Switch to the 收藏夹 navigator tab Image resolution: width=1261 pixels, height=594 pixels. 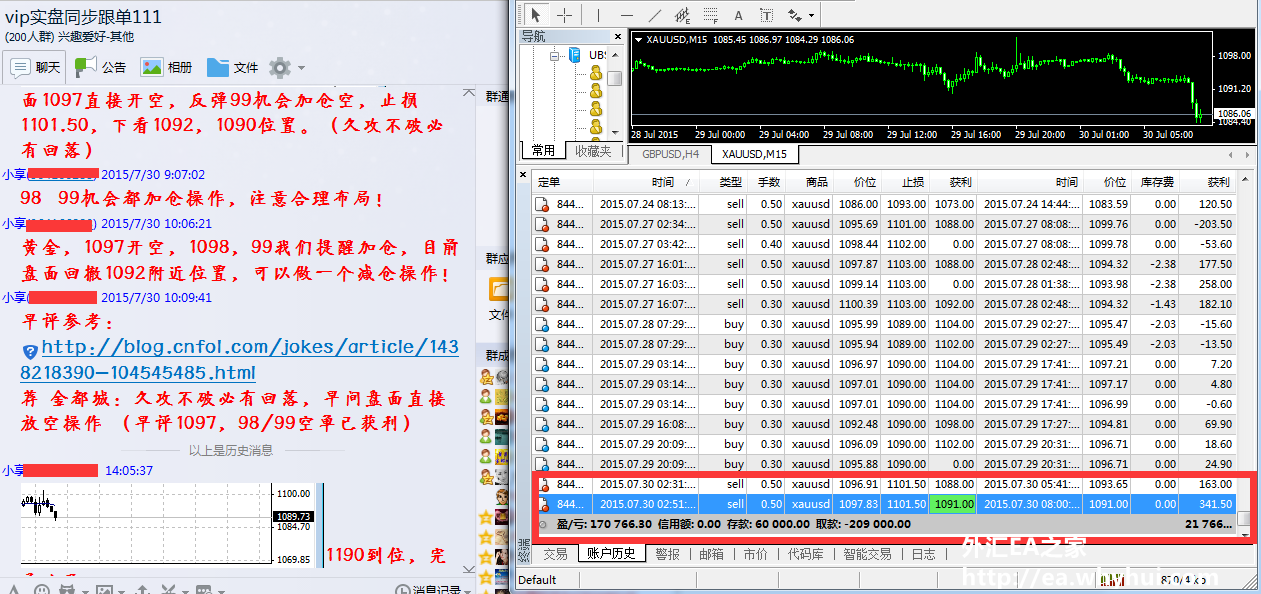(x=592, y=151)
